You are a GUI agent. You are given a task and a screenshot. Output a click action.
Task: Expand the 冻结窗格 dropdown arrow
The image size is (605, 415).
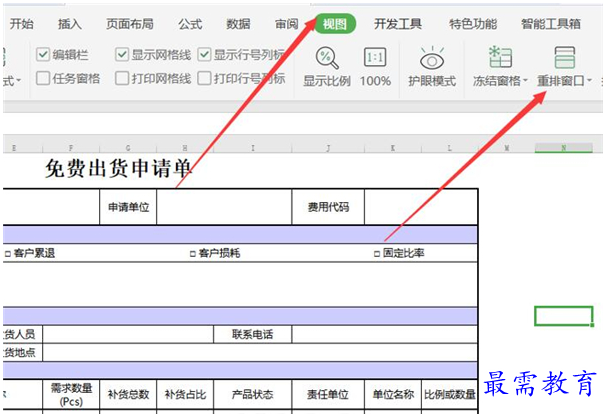[x=525, y=81]
